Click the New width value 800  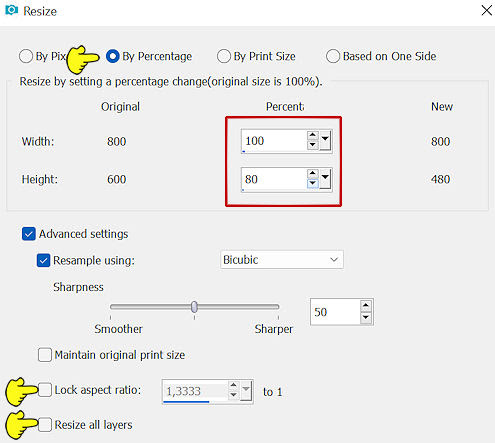tap(440, 142)
